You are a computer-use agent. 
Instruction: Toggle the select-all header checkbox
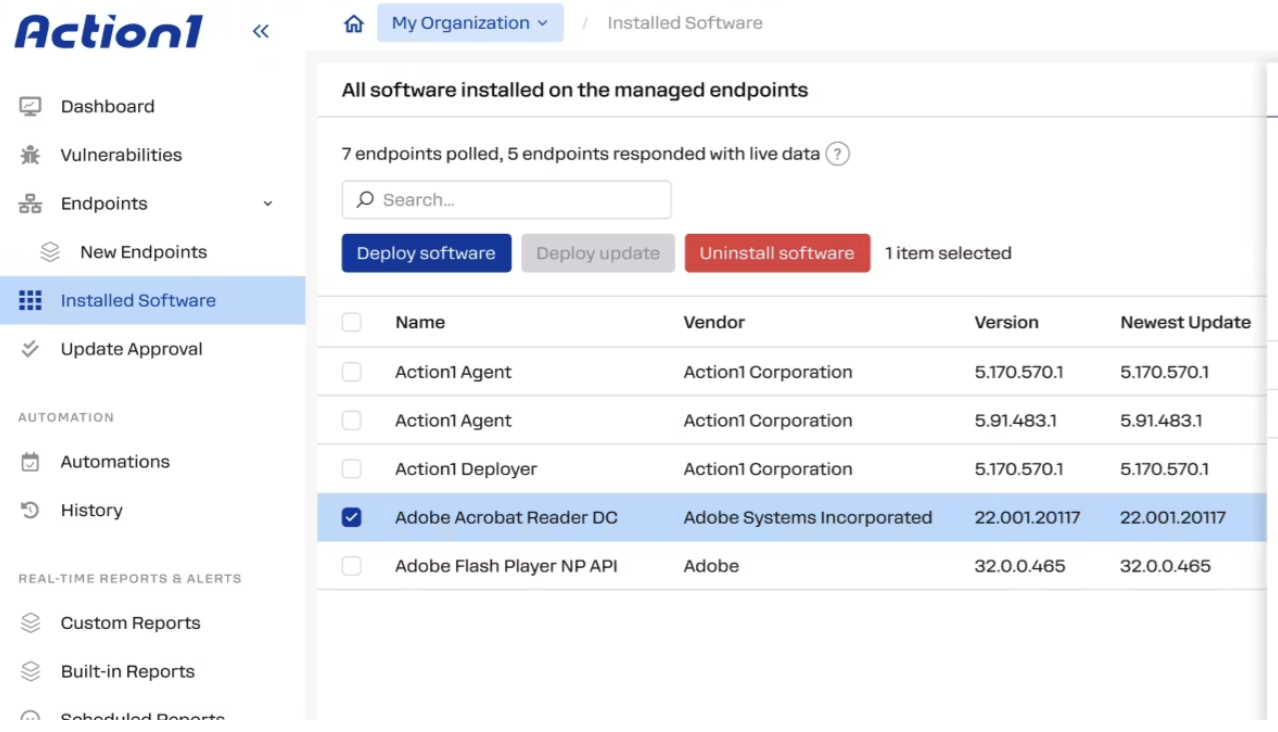click(x=351, y=322)
